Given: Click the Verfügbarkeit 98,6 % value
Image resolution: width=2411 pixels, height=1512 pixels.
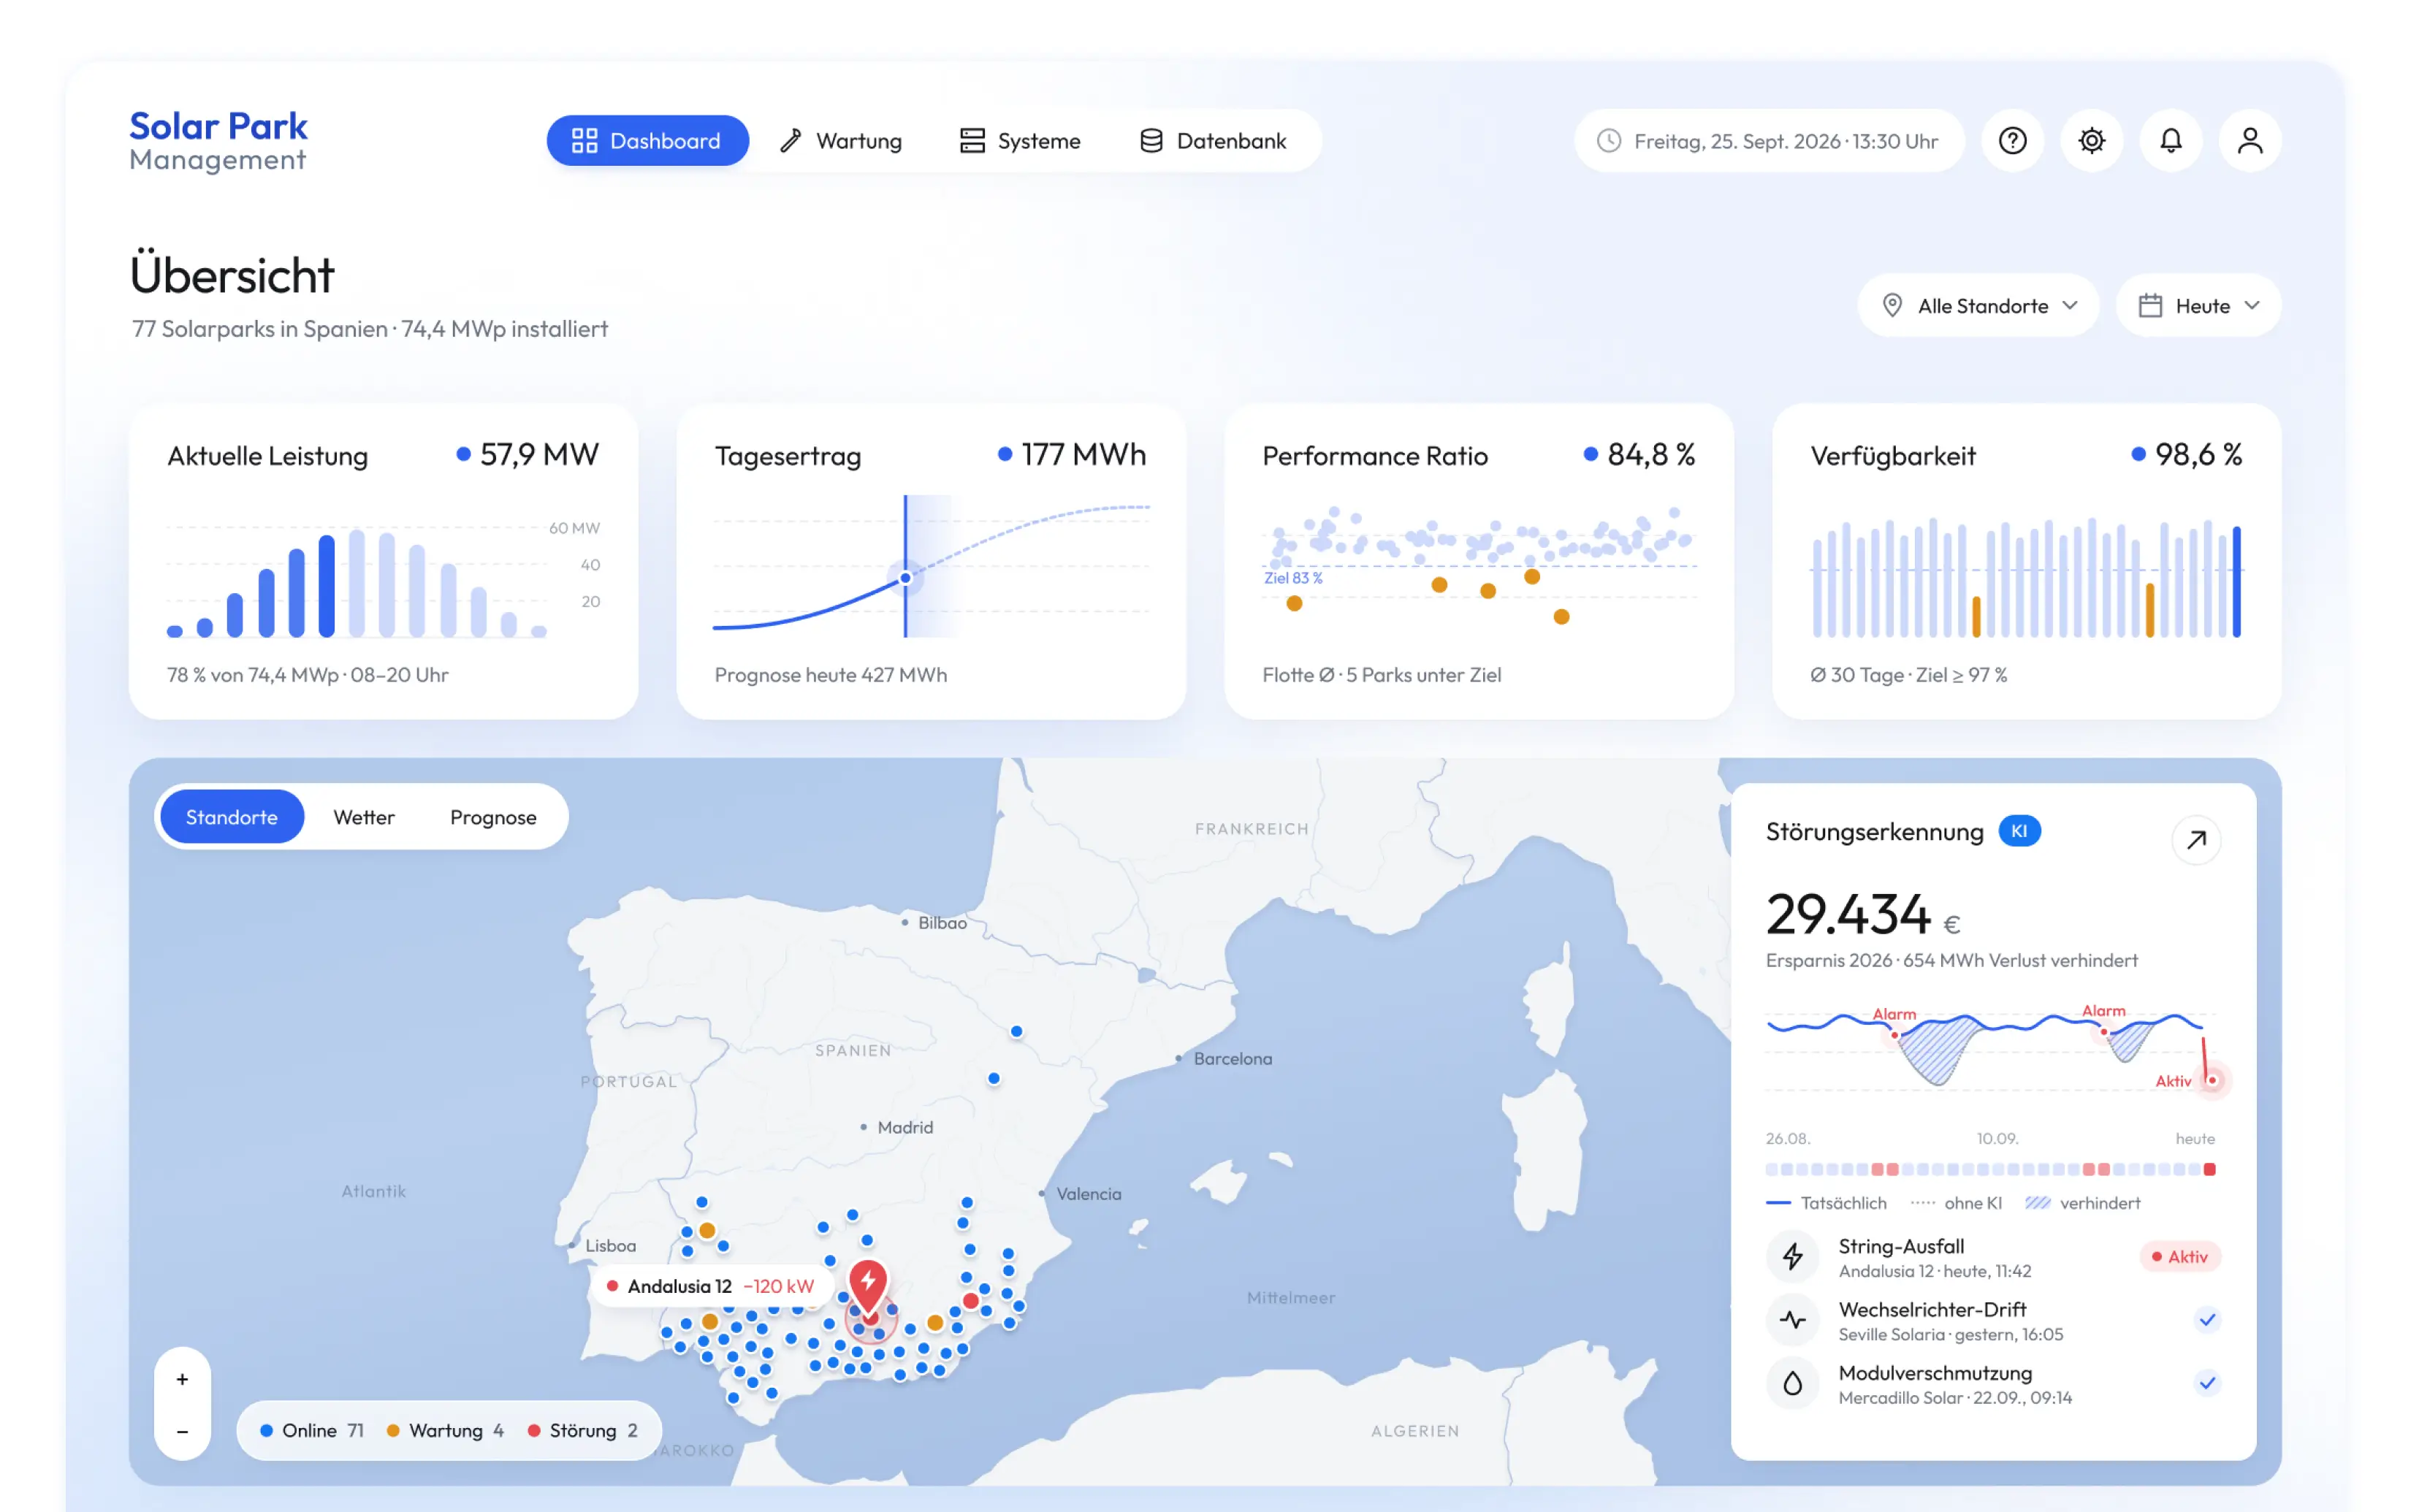Looking at the screenshot, I should [x=2197, y=454].
